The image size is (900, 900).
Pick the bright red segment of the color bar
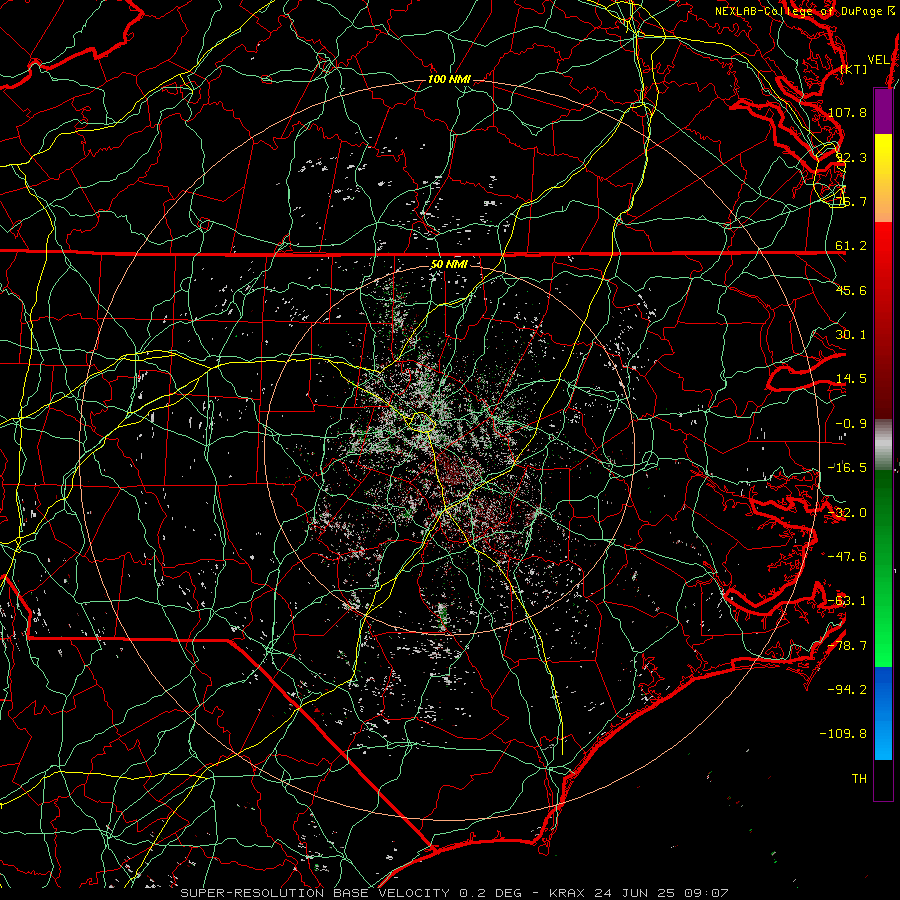[883, 244]
